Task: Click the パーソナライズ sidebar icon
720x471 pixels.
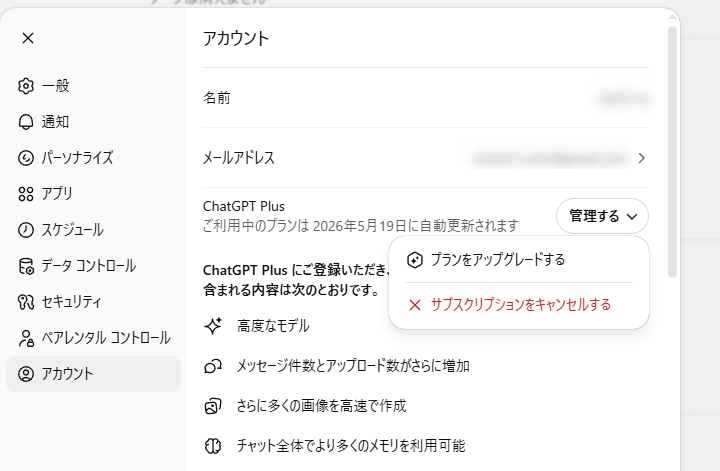Action: click(26, 158)
